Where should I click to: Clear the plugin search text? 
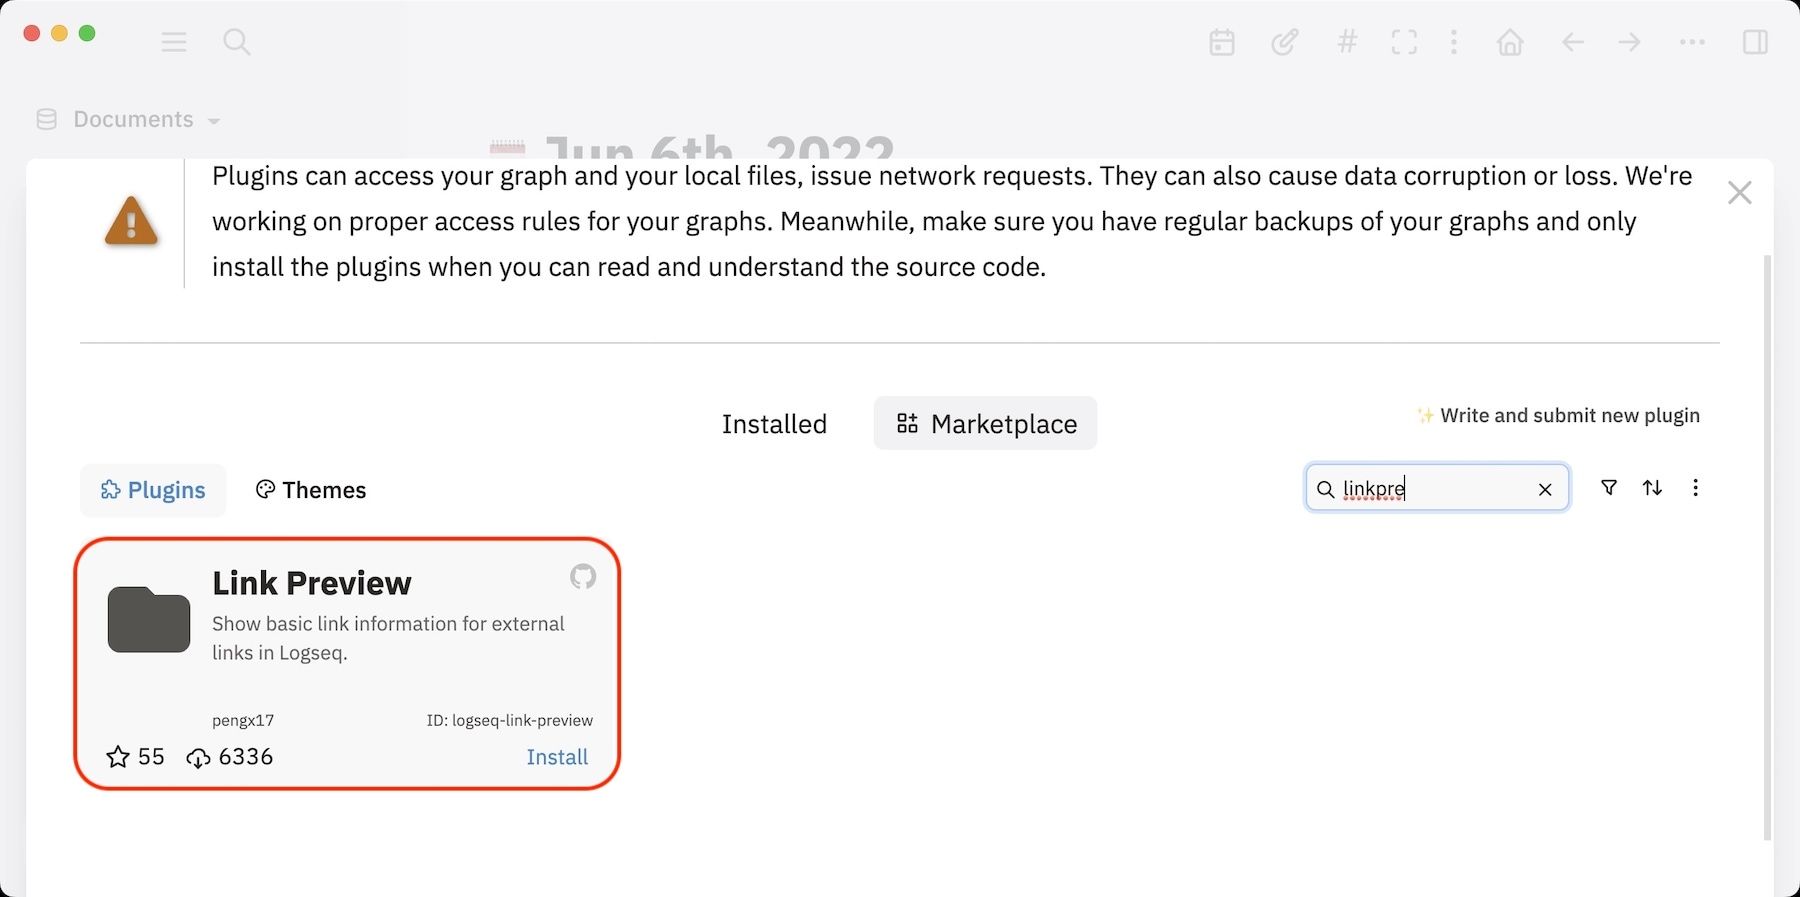point(1545,489)
